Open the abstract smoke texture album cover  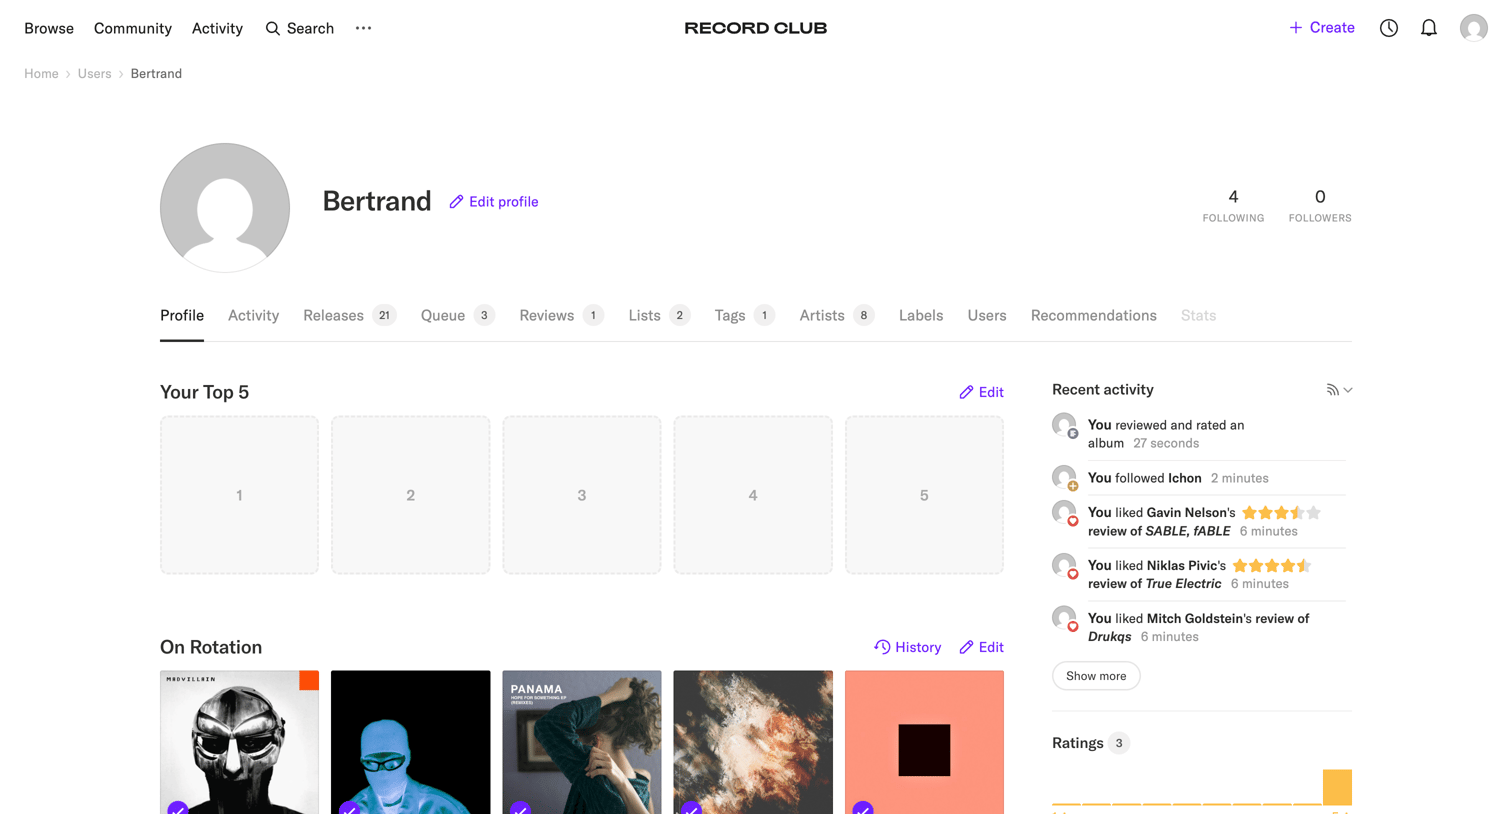[x=753, y=742]
